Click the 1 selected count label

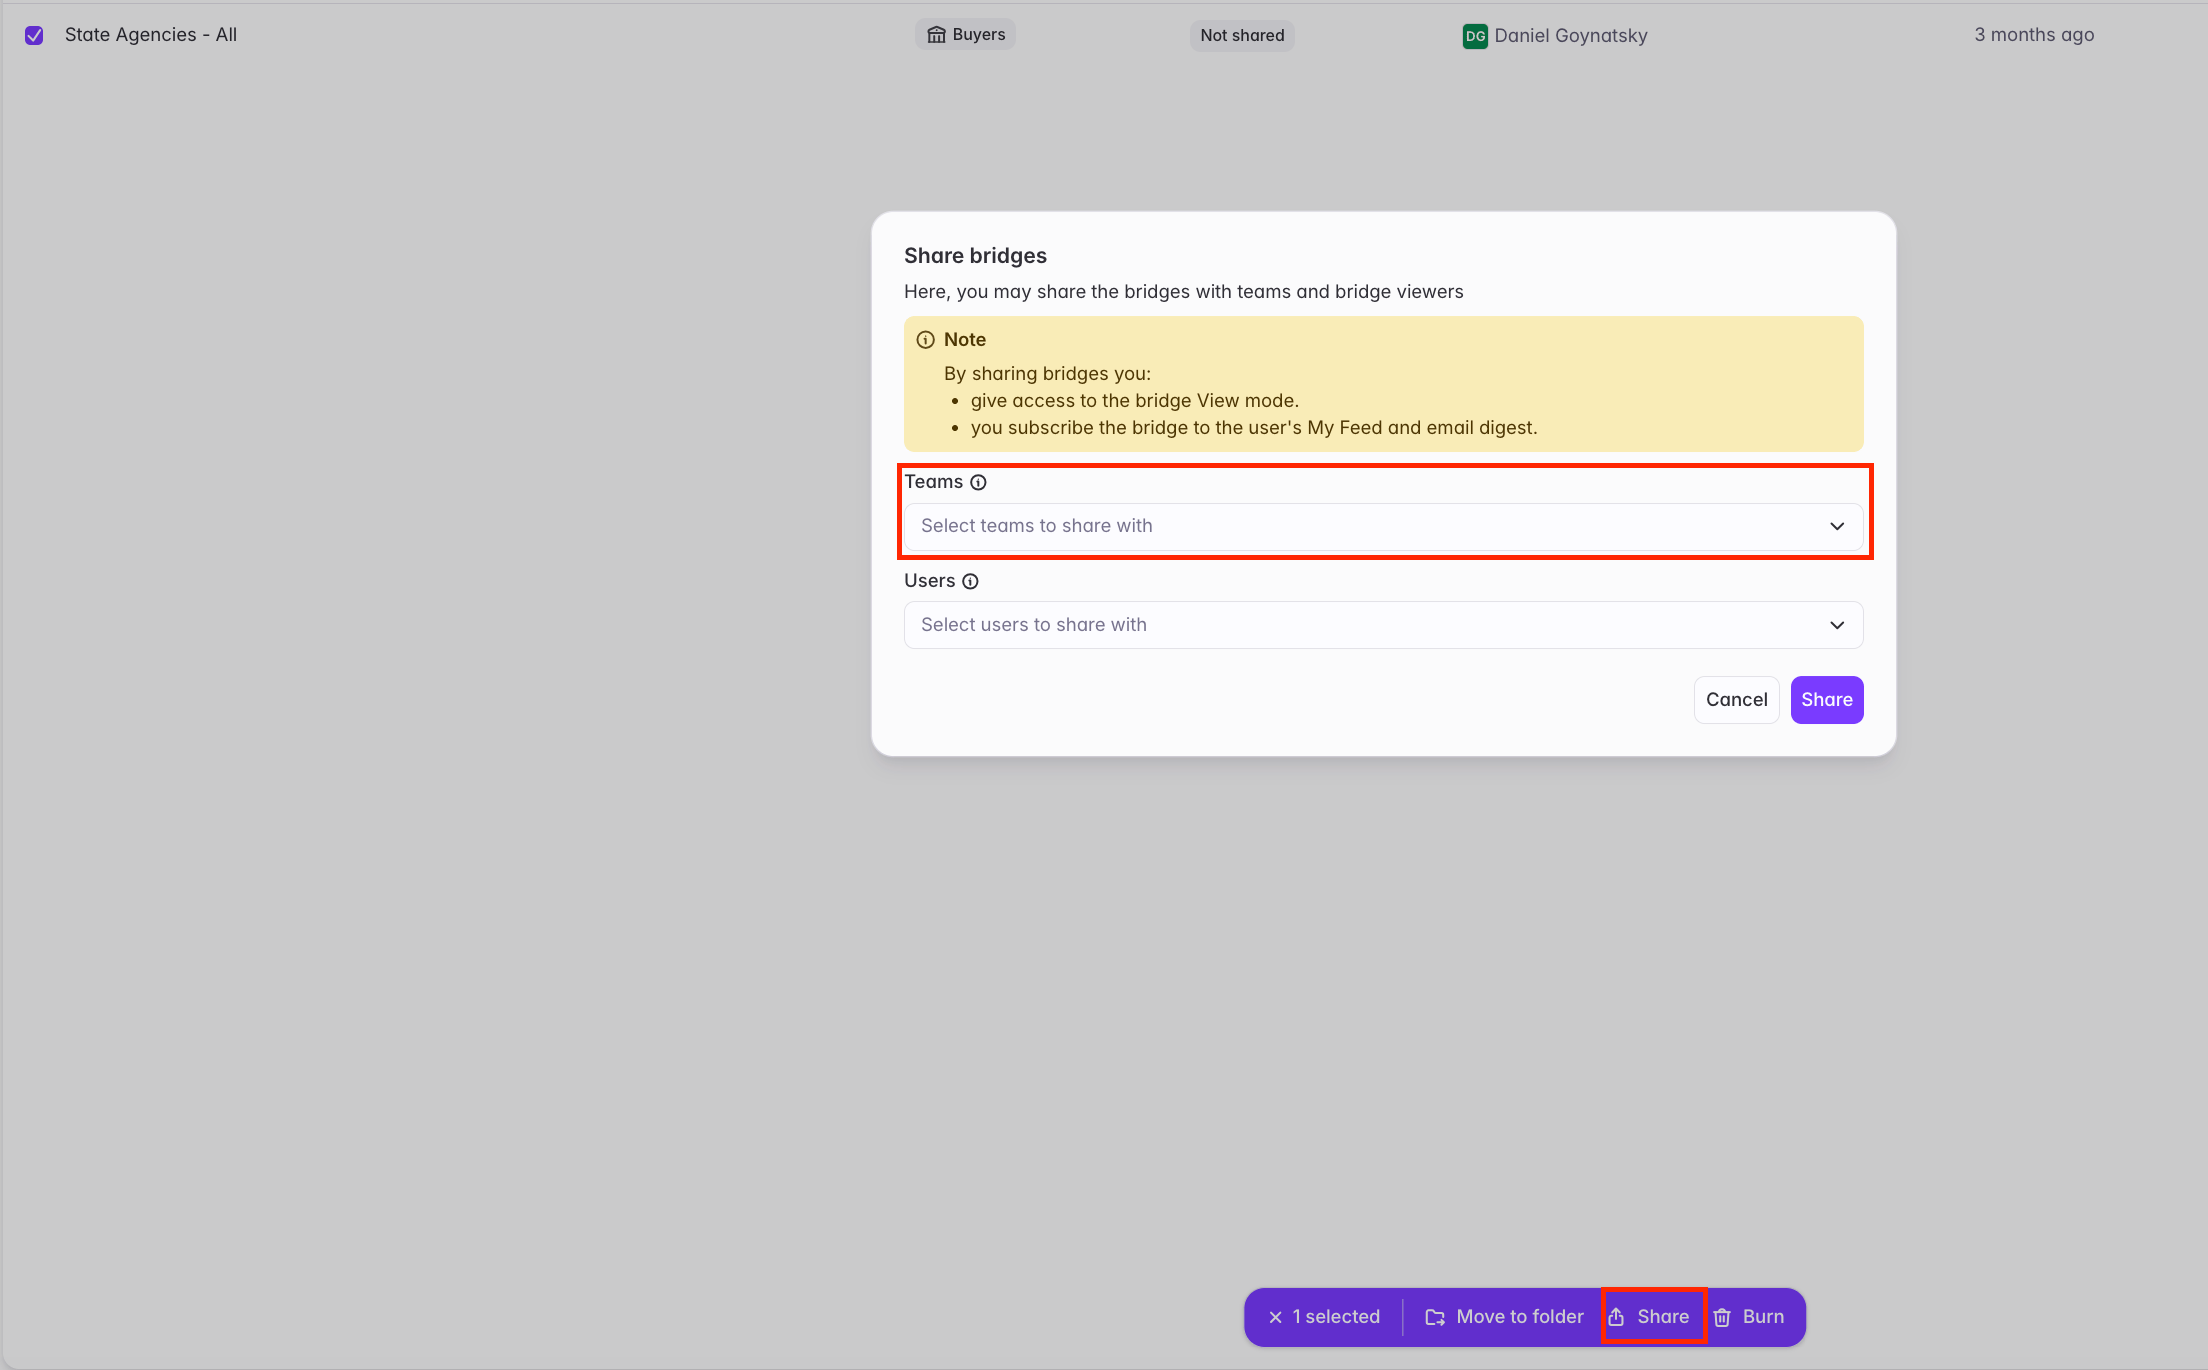pos(1336,1317)
